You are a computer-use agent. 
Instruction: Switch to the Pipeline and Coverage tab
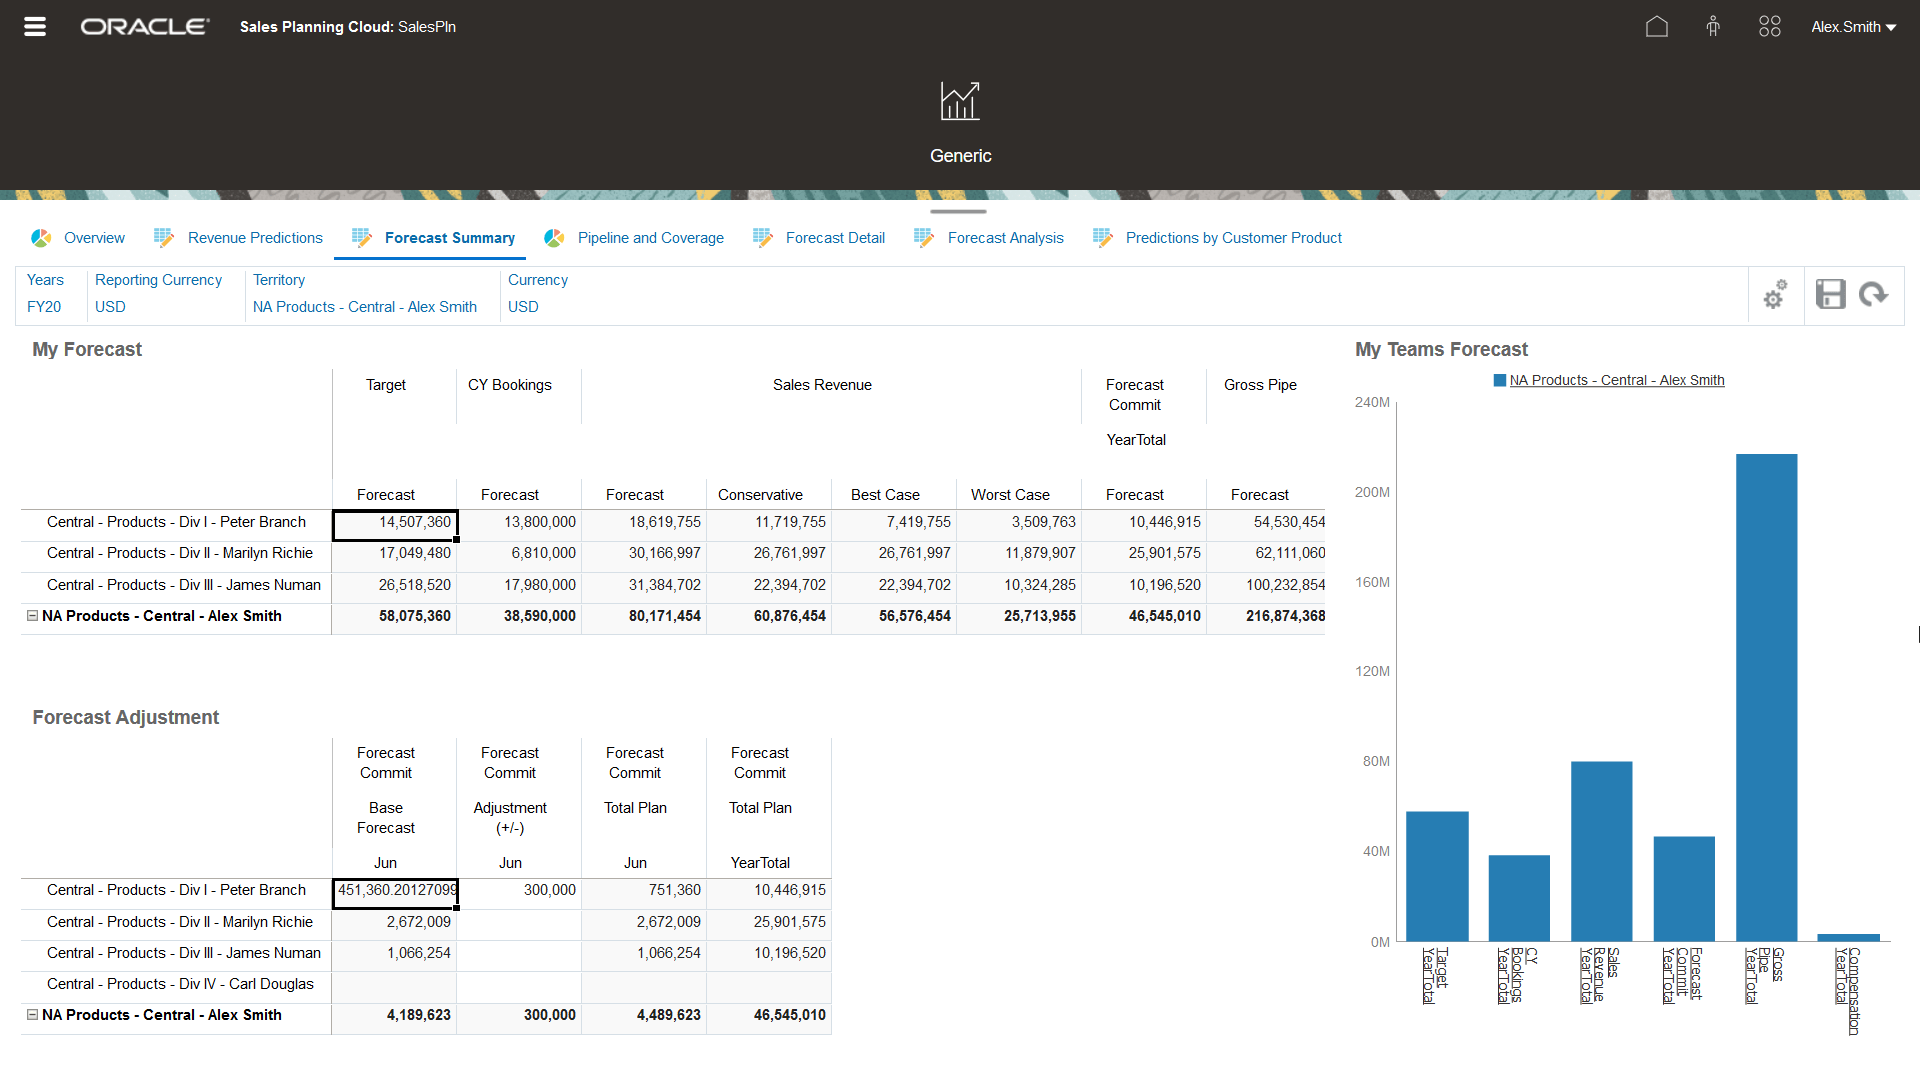(651, 238)
